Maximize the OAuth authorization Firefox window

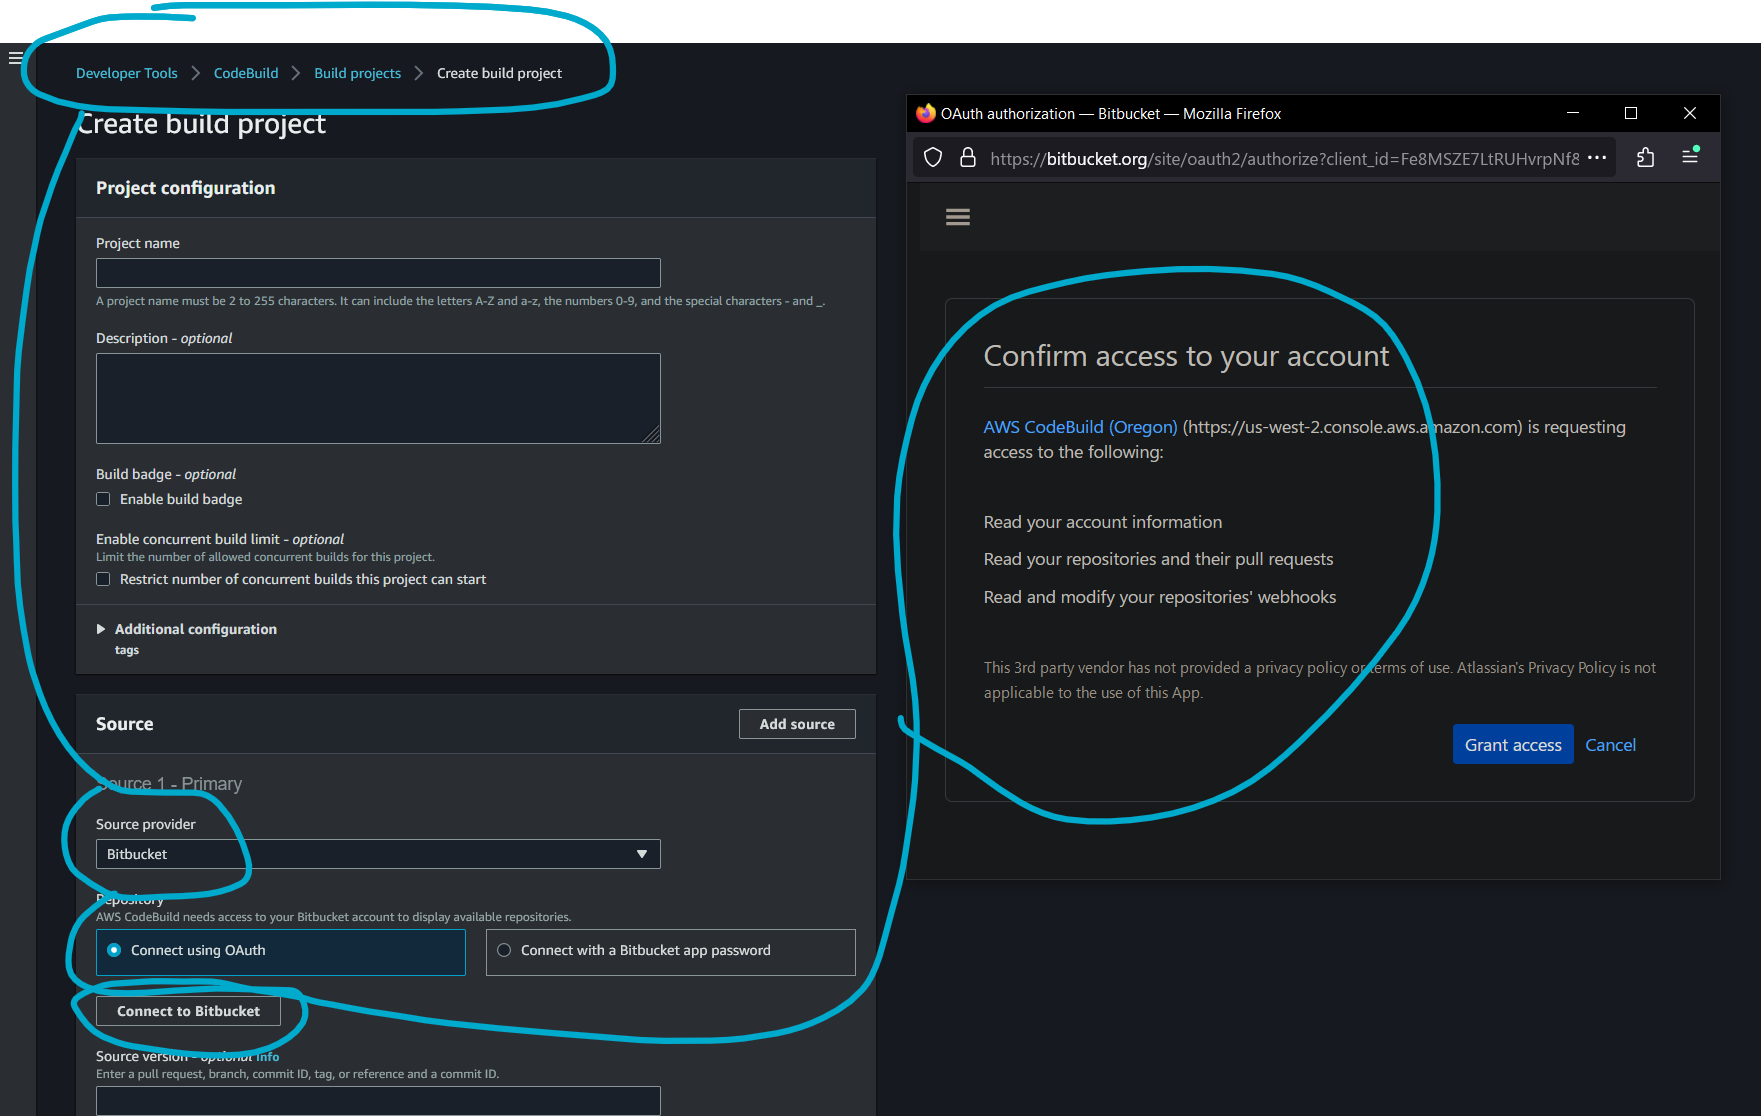click(1631, 113)
